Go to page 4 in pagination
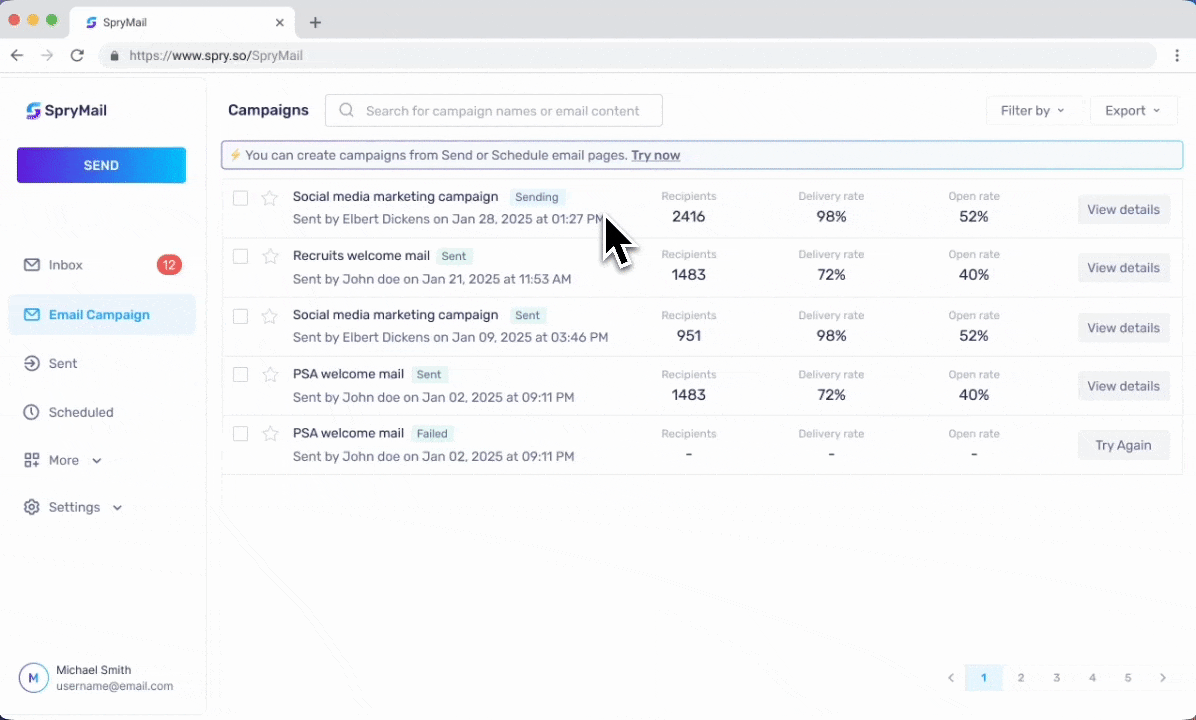 [x=1092, y=677]
